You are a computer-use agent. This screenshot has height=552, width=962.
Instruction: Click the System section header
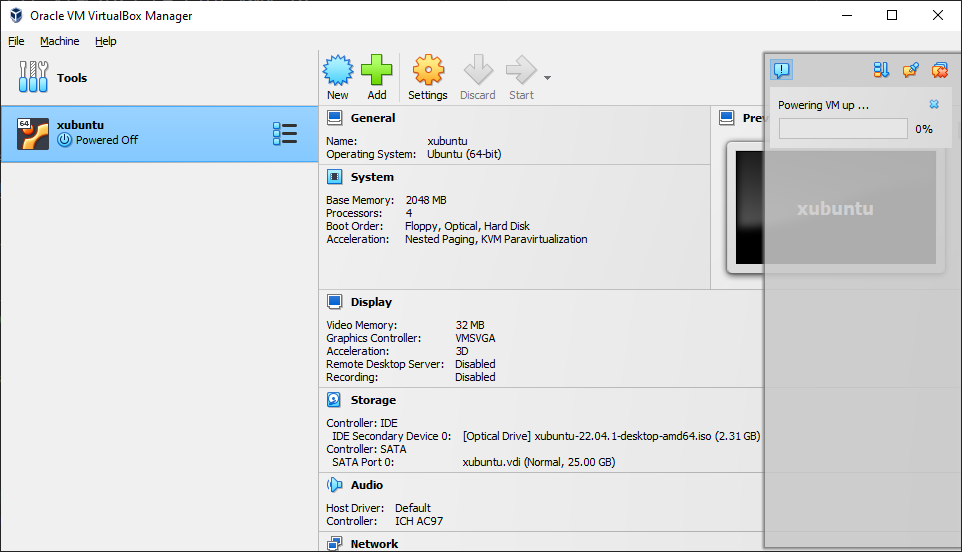(x=372, y=177)
